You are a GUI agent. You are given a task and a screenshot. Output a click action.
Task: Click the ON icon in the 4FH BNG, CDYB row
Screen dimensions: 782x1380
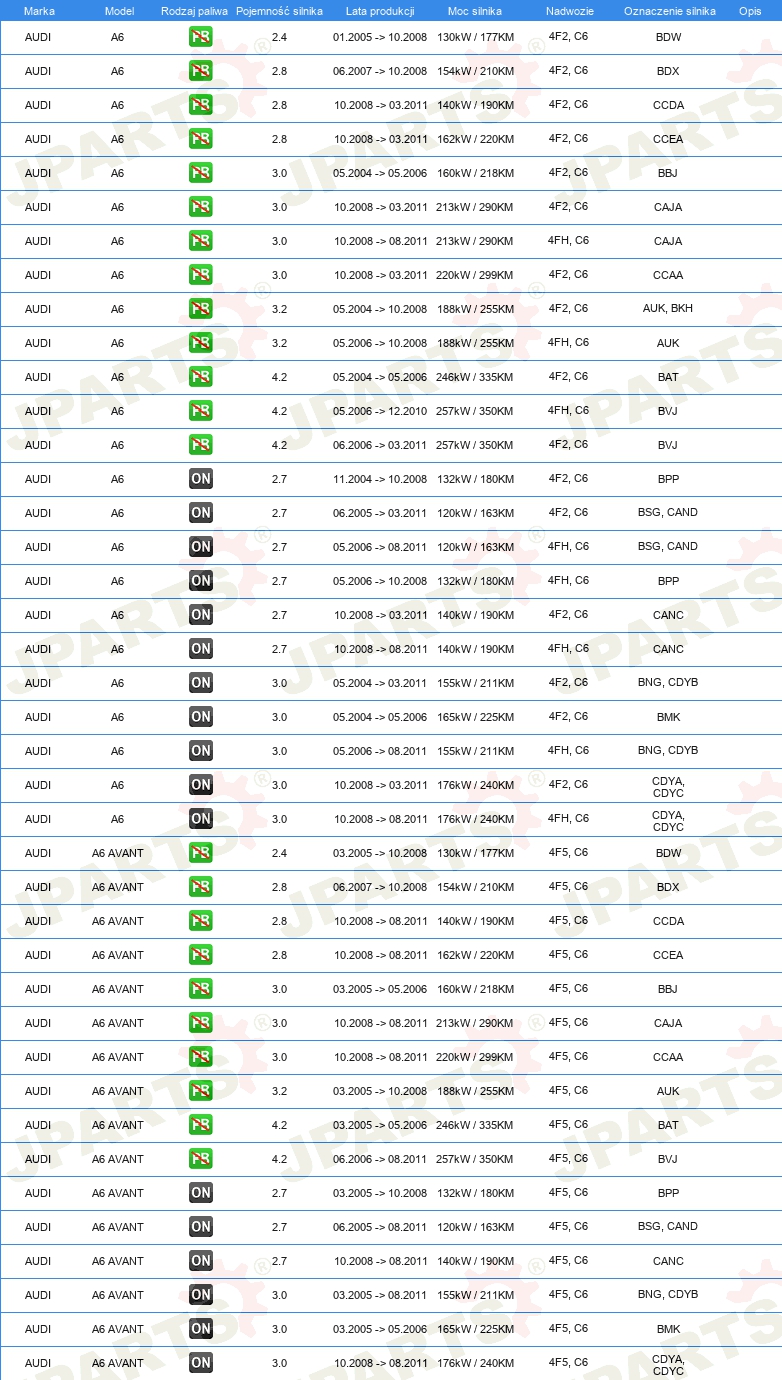(x=201, y=752)
